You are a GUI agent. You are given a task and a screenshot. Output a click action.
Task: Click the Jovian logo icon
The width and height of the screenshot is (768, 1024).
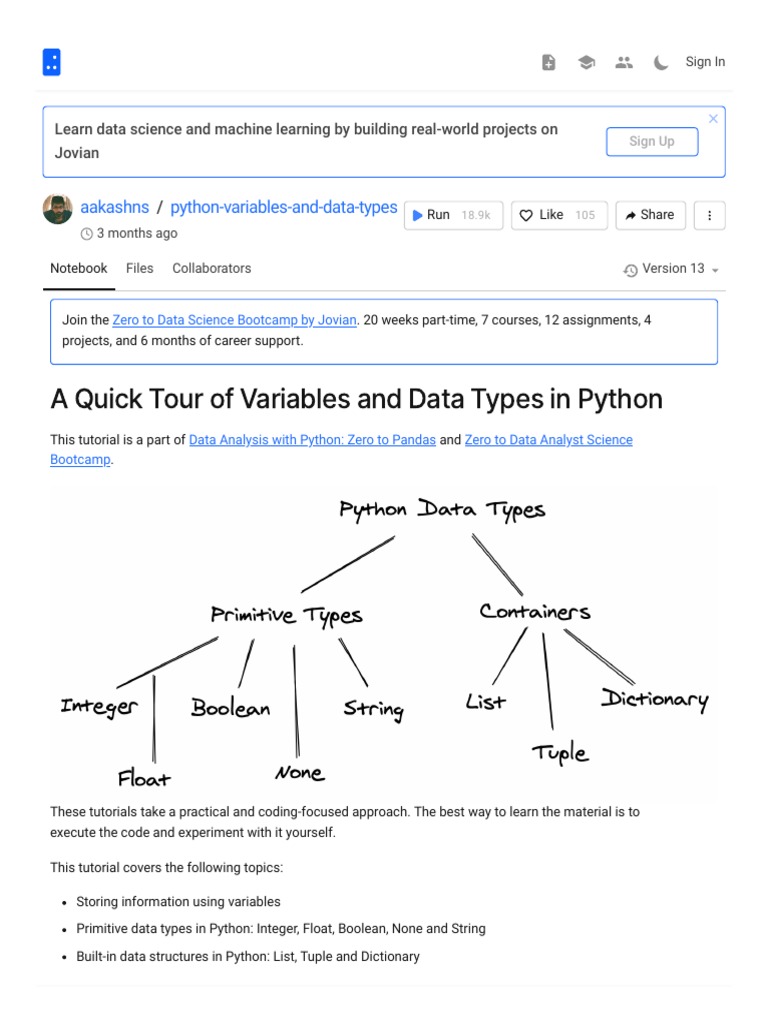pos(52,62)
